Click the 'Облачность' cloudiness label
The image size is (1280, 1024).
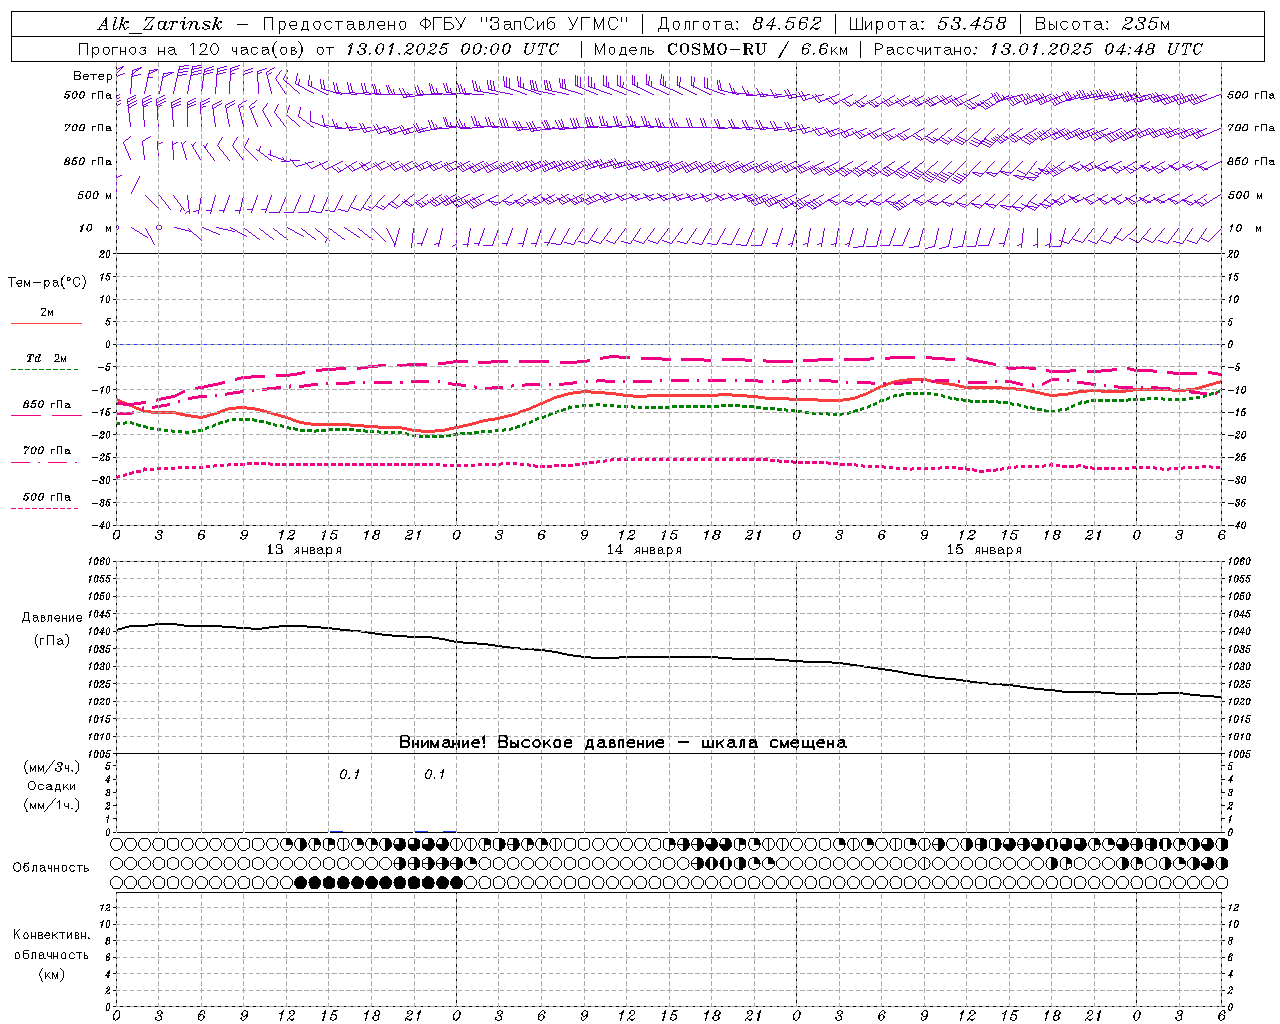pos(51,868)
